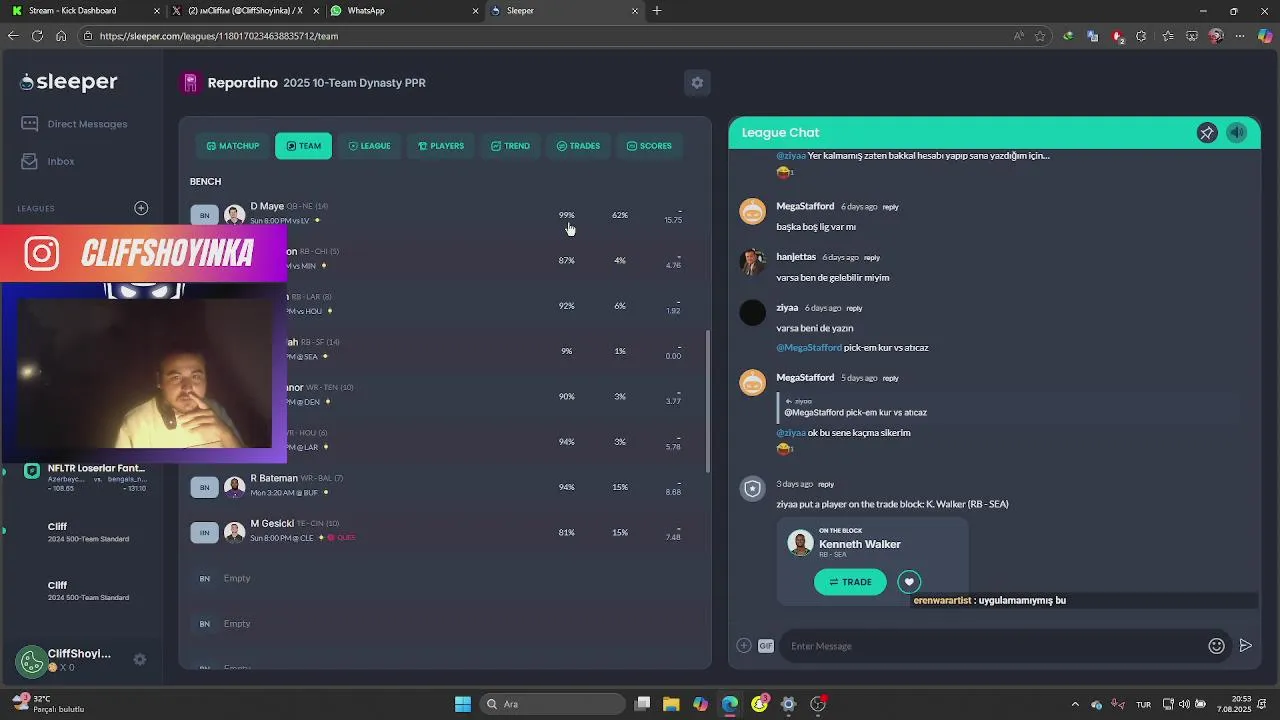The width and height of the screenshot is (1280, 720).
Task: Open browser Settings and more menu
Action: pyautogui.click(x=1240, y=36)
